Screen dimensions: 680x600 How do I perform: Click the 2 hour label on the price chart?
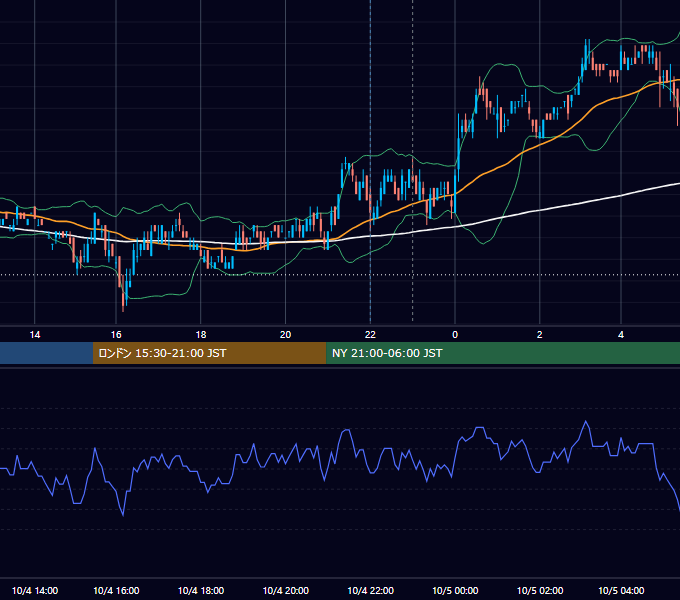click(x=539, y=335)
